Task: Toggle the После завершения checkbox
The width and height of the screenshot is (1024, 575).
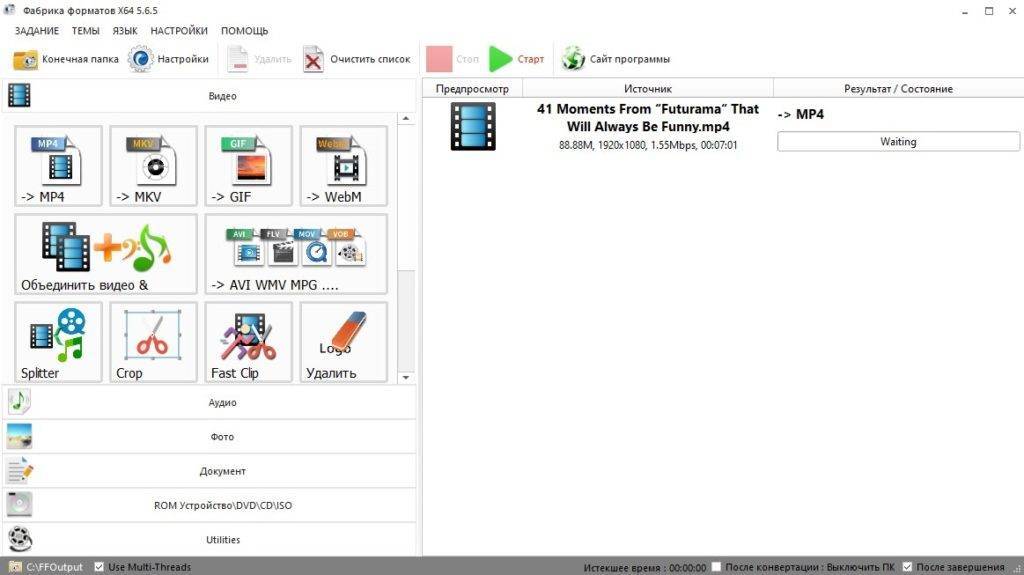Action: [906, 567]
